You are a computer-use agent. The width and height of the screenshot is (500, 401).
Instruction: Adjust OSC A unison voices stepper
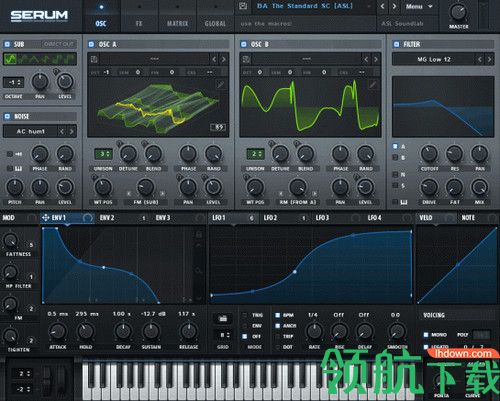click(103, 154)
